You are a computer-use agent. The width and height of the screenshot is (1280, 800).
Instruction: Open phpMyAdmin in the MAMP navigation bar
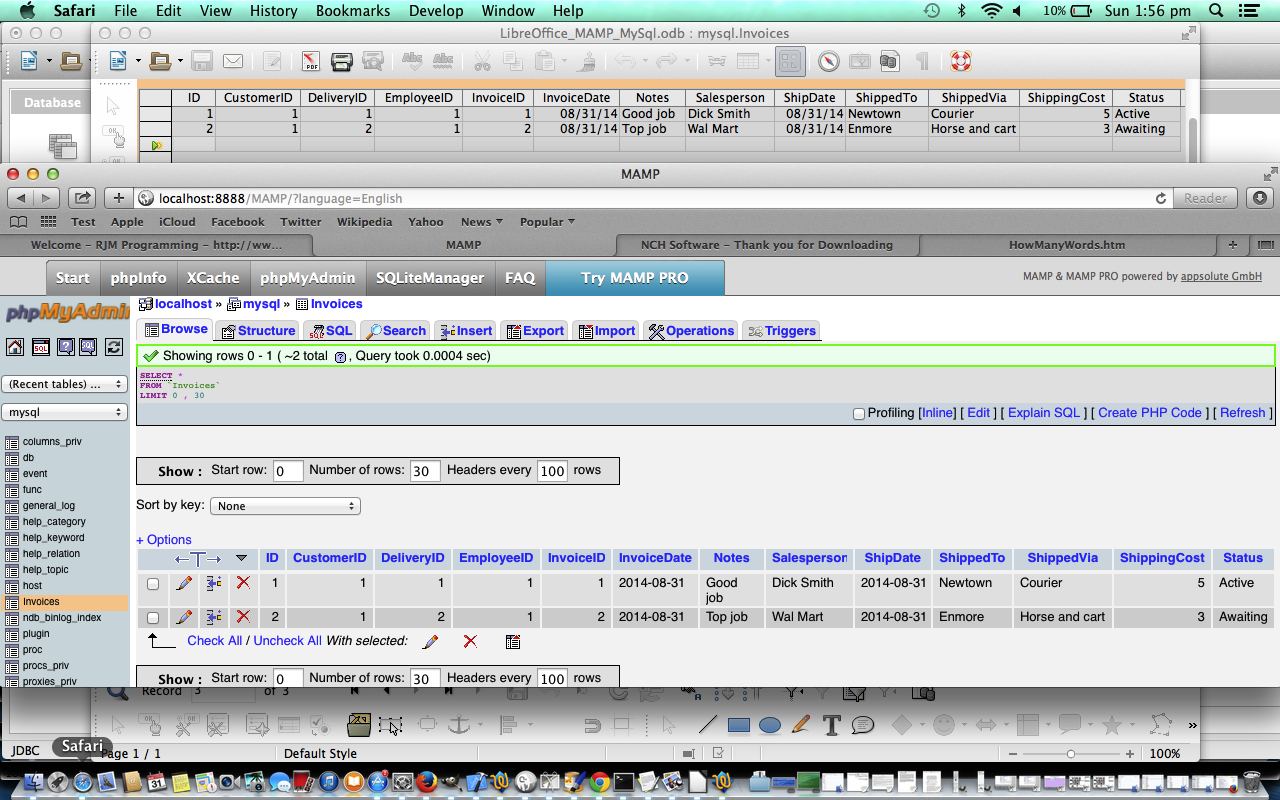point(307,278)
